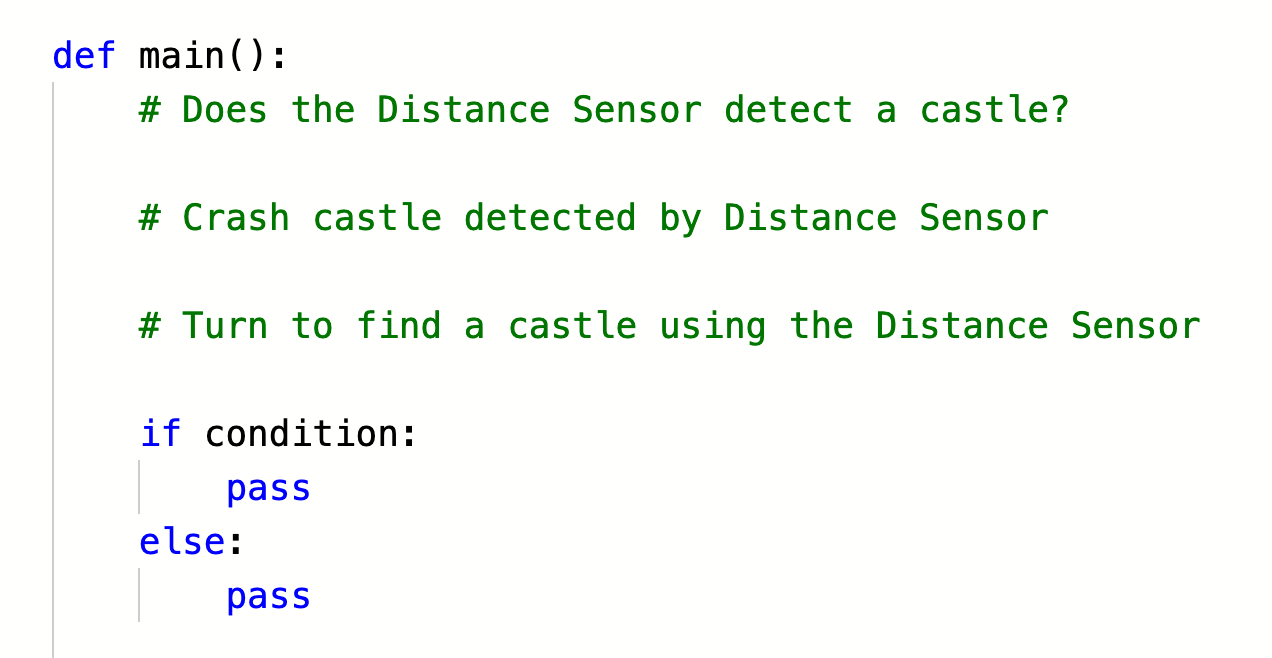The image size is (1272, 658).
Task: Click the word 'castle?' in first comment
Action: (994, 110)
